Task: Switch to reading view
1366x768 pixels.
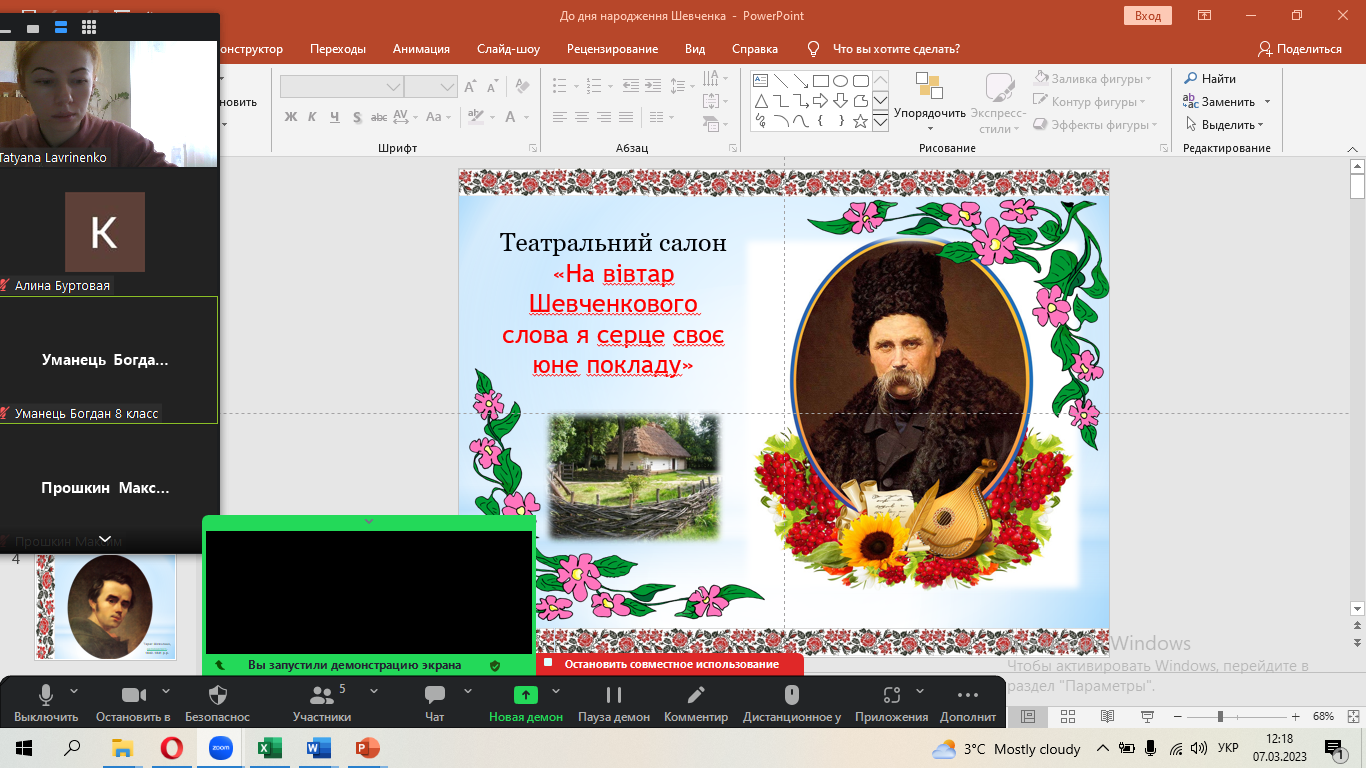Action: coord(1107,717)
